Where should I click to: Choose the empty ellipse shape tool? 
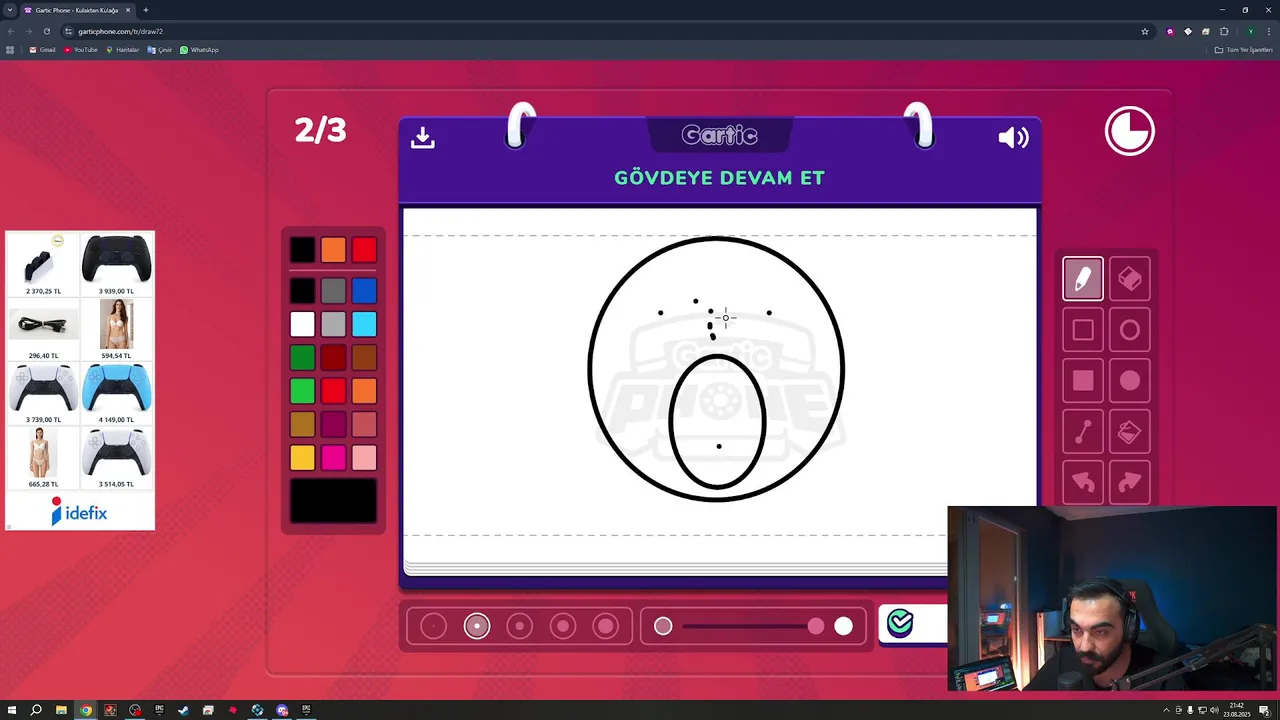click(x=1130, y=330)
